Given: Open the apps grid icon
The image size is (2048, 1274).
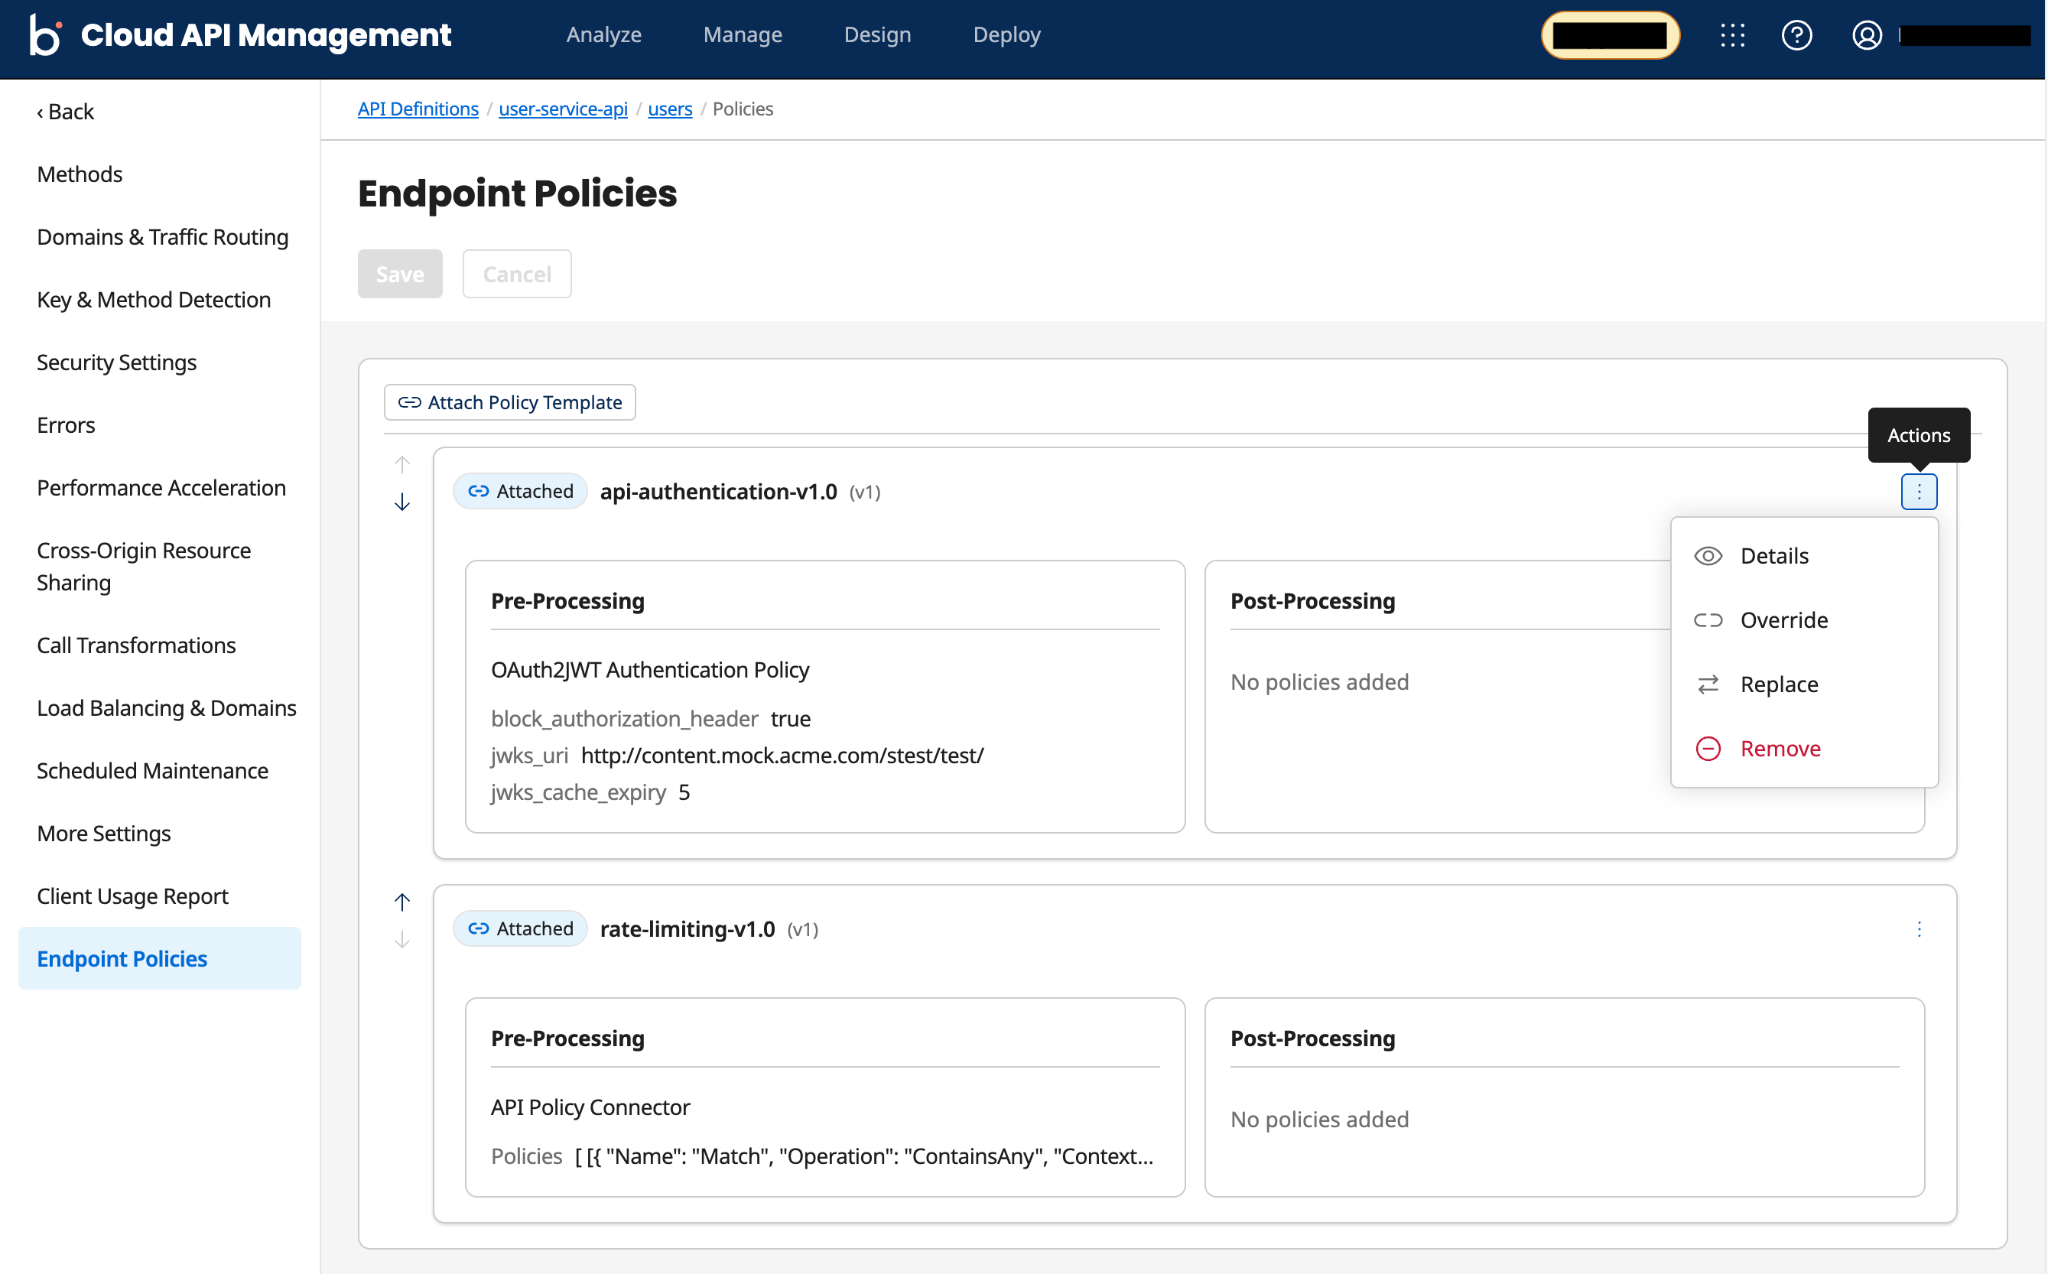Looking at the screenshot, I should click(x=1732, y=35).
